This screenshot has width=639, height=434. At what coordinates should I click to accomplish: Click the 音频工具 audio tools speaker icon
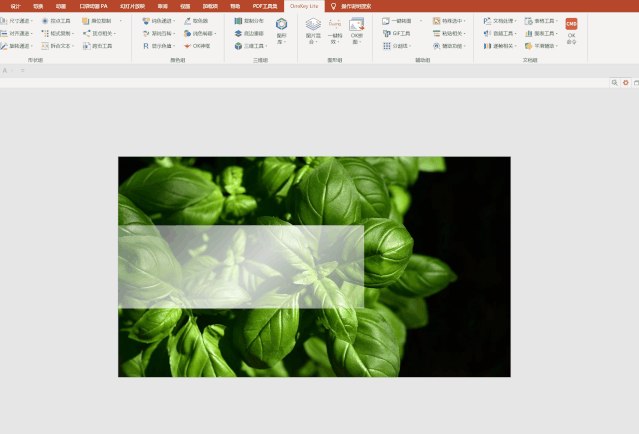pos(487,33)
